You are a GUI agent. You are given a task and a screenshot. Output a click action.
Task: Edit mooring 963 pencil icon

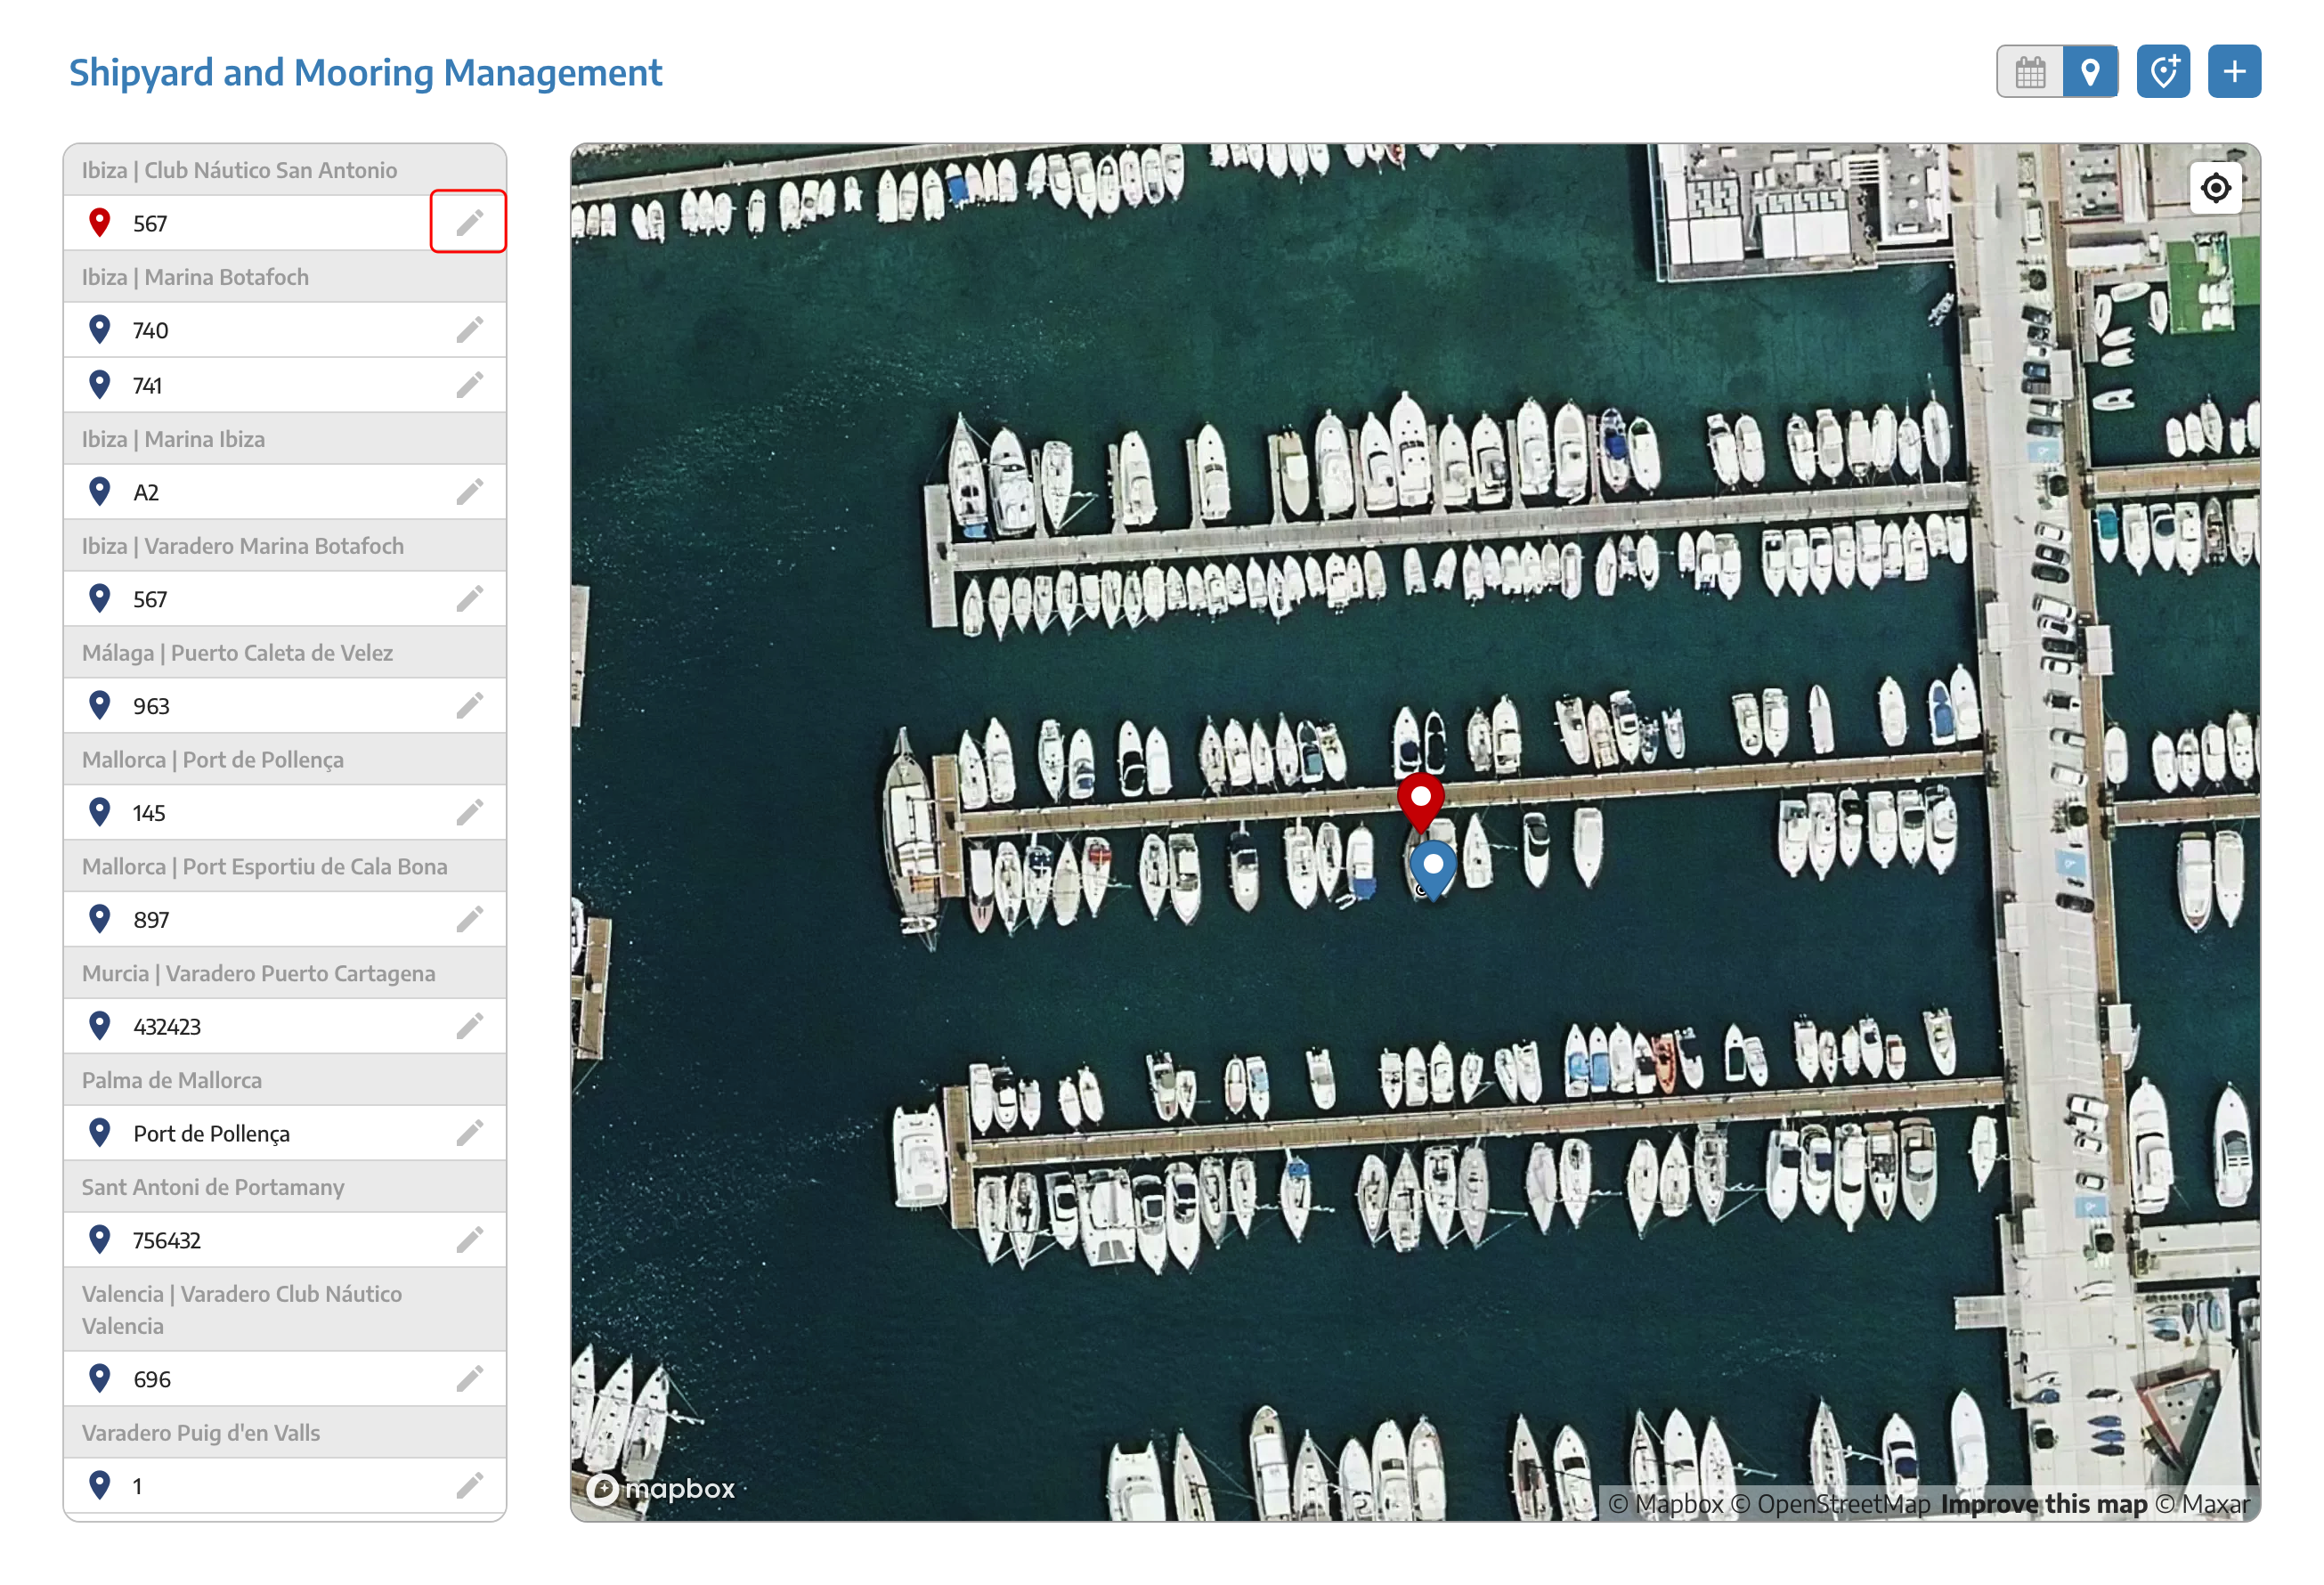(469, 706)
